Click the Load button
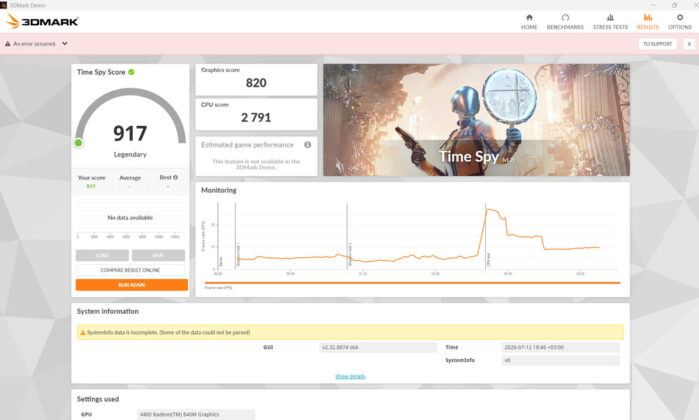The image size is (699, 420). coord(102,255)
